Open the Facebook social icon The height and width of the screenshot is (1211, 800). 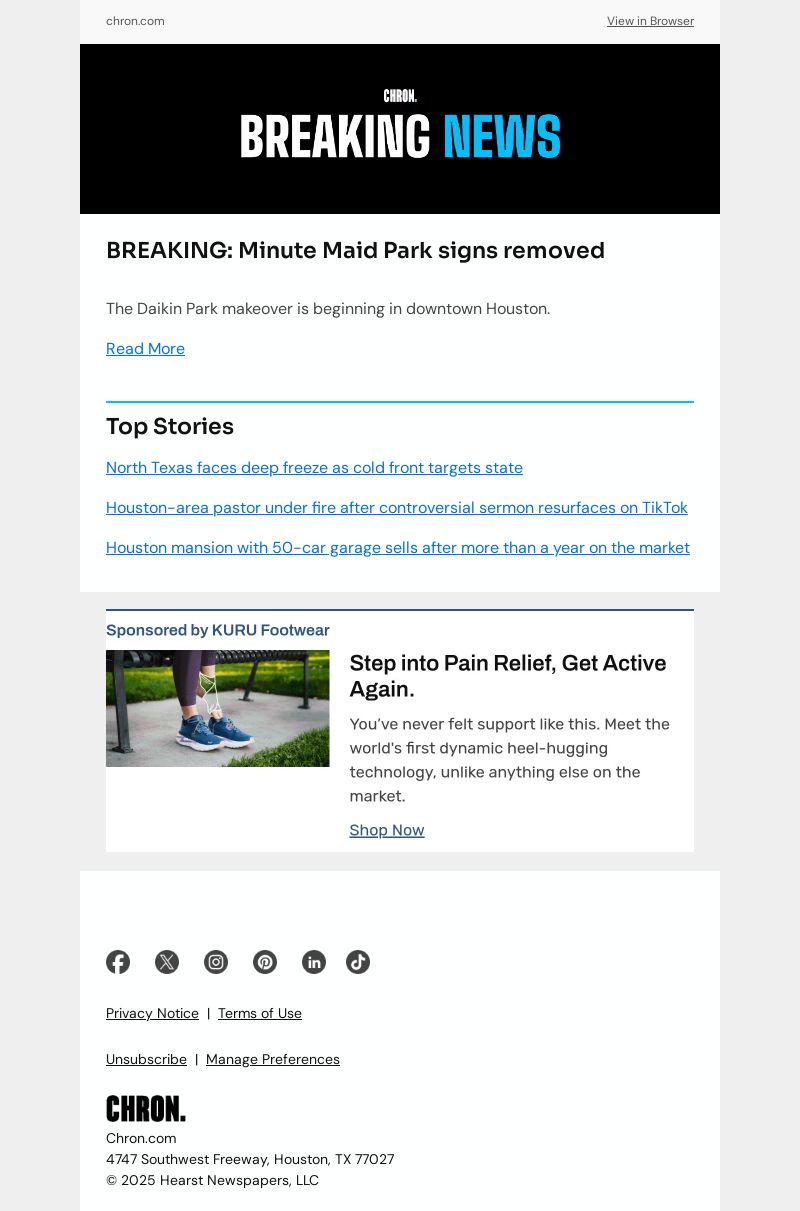coord(118,962)
